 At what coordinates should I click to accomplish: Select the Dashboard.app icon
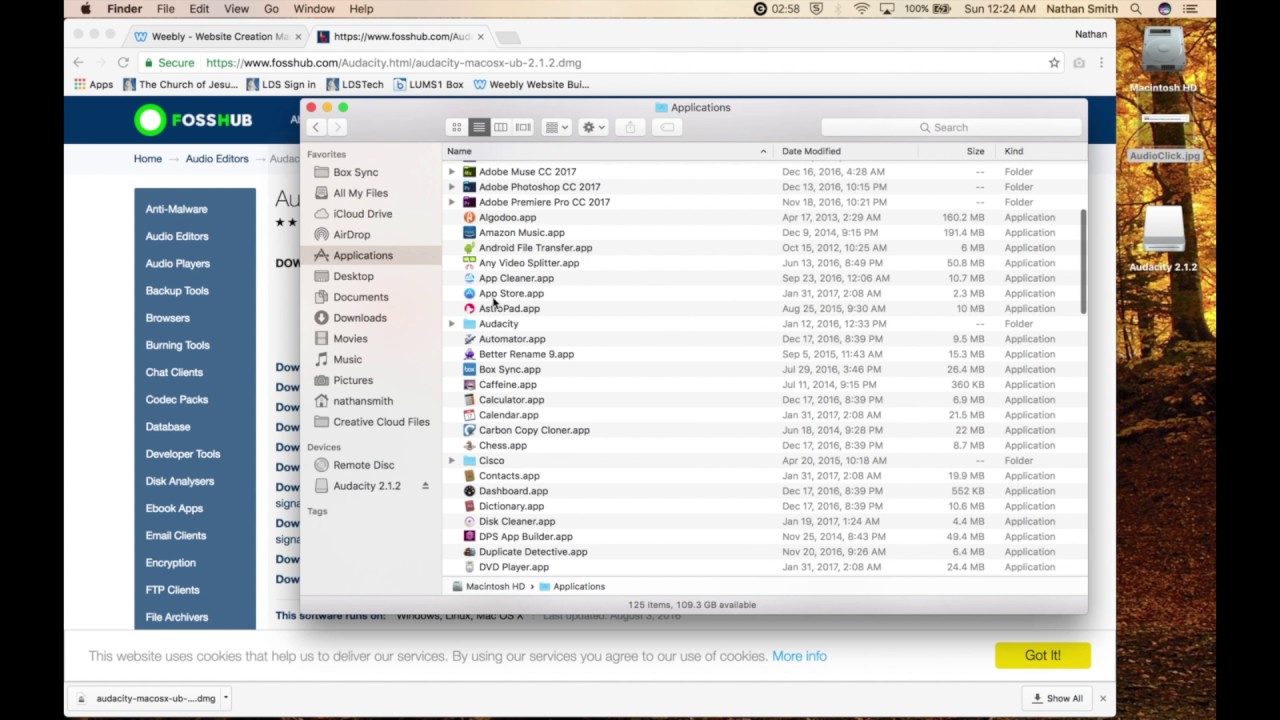click(x=469, y=491)
